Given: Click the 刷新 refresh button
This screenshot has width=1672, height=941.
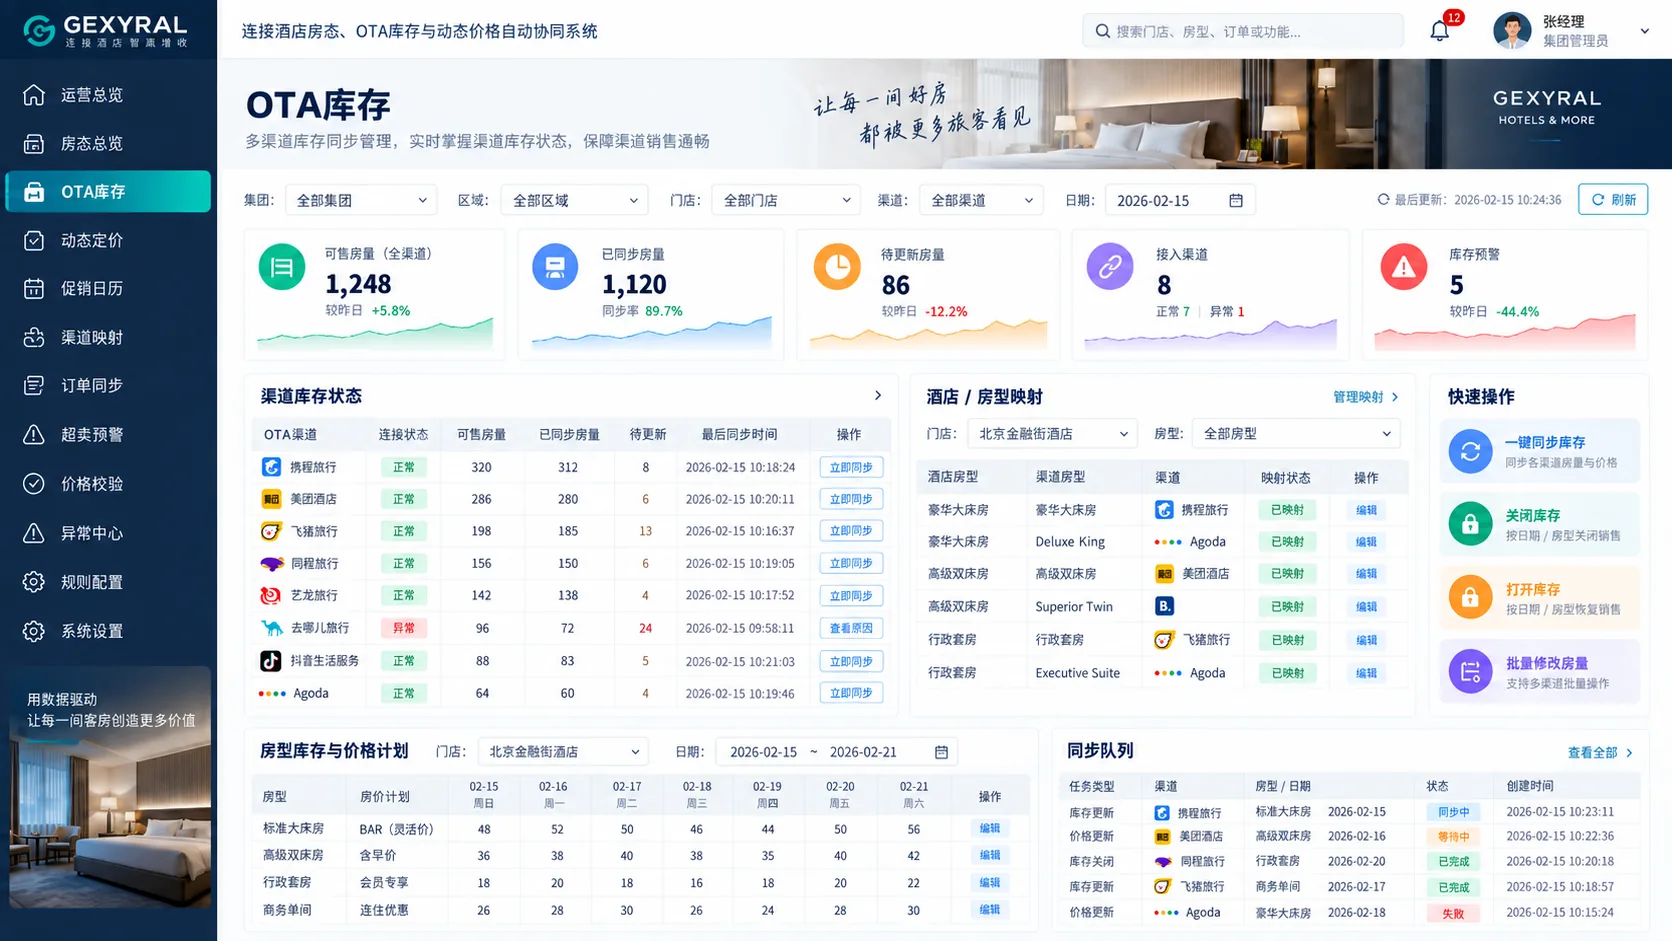Looking at the screenshot, I should (1613, 199).
